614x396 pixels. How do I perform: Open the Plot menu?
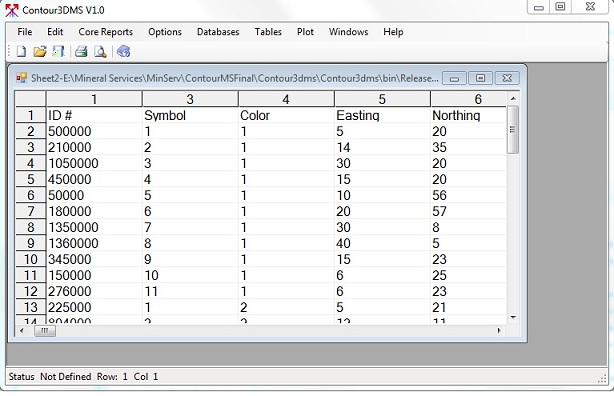[305, 32]
